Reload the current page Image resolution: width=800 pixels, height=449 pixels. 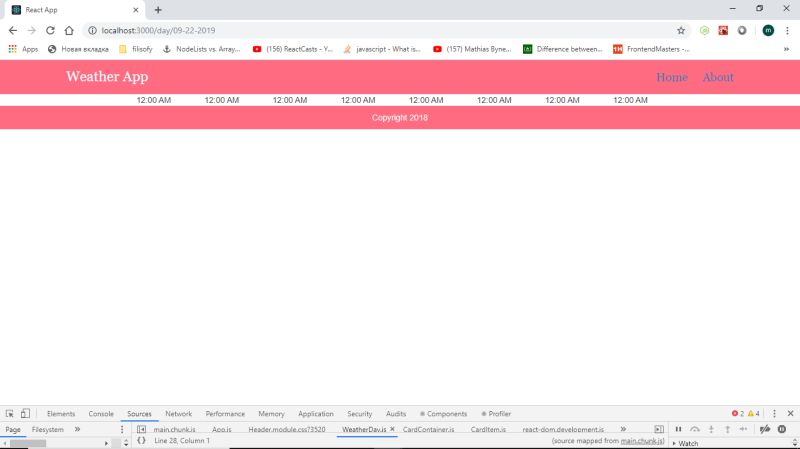(50, 31)
